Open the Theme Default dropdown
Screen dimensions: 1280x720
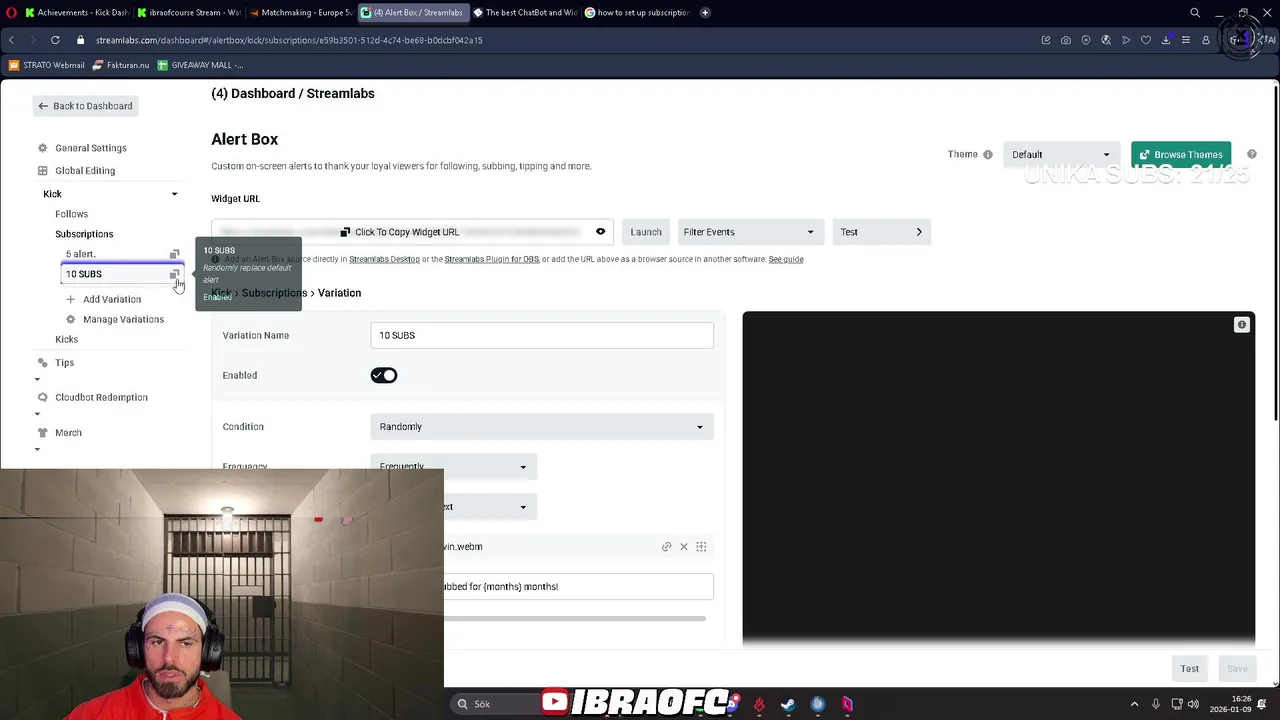pos(1061,154)
